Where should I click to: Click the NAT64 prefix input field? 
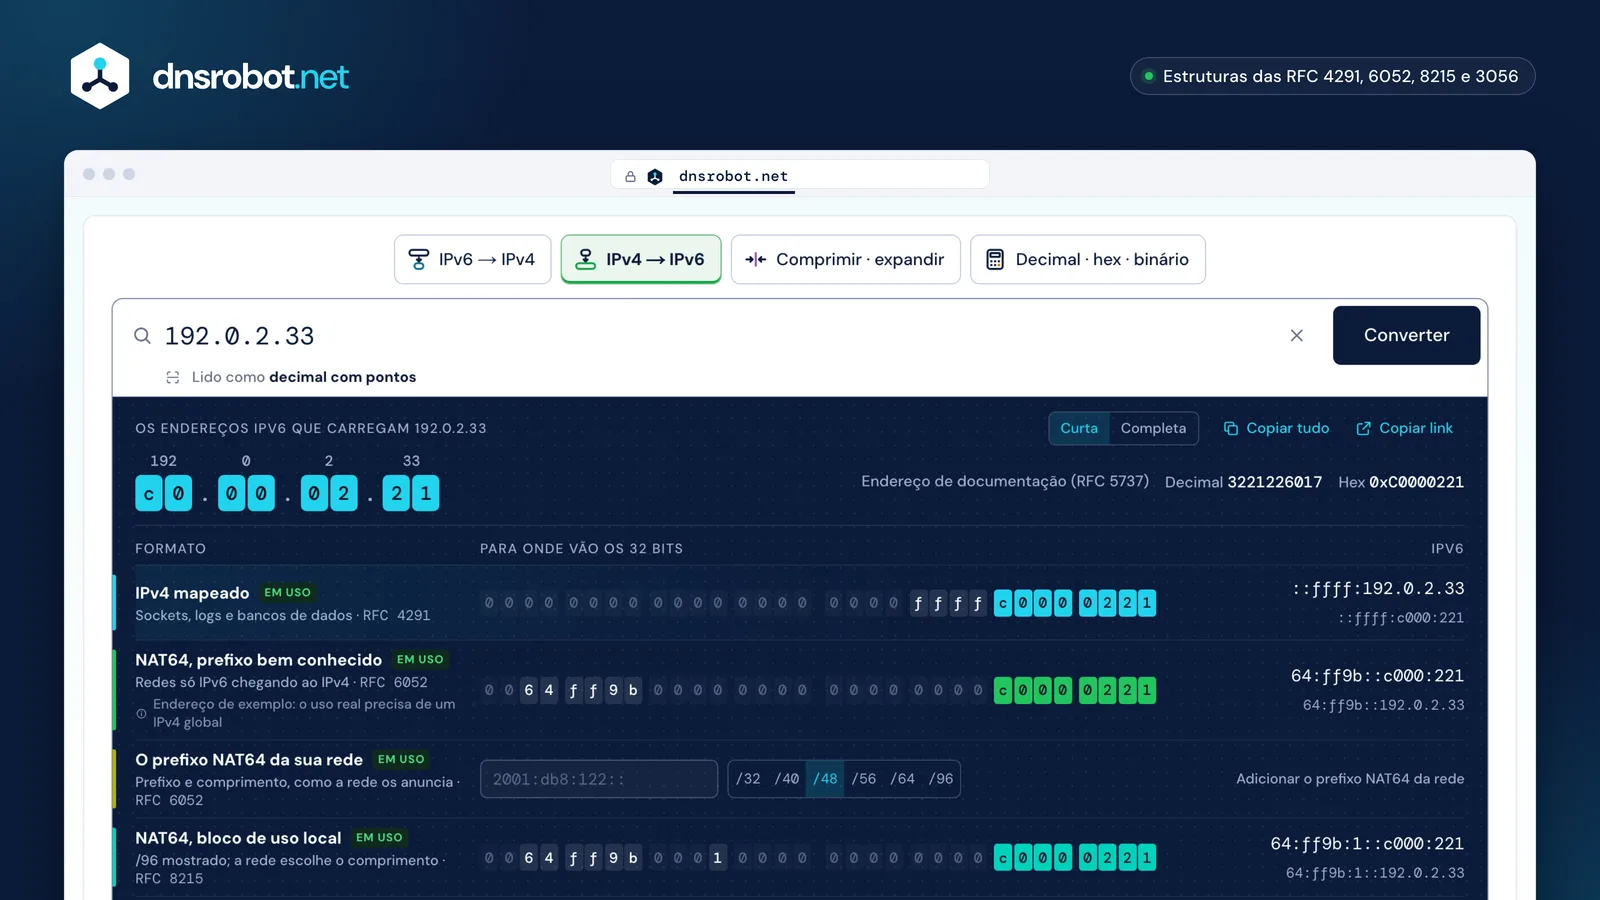[x=599, y=779]
